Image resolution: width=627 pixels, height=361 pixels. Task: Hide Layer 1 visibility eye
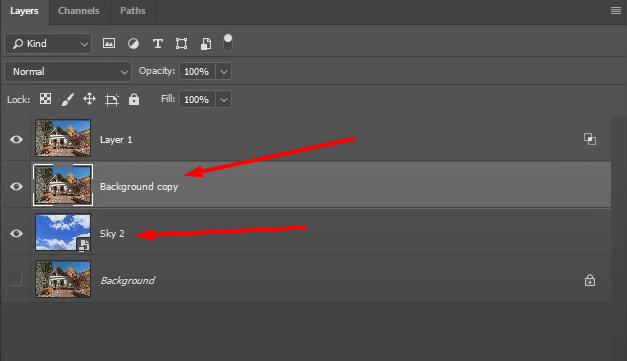point(16,139)
